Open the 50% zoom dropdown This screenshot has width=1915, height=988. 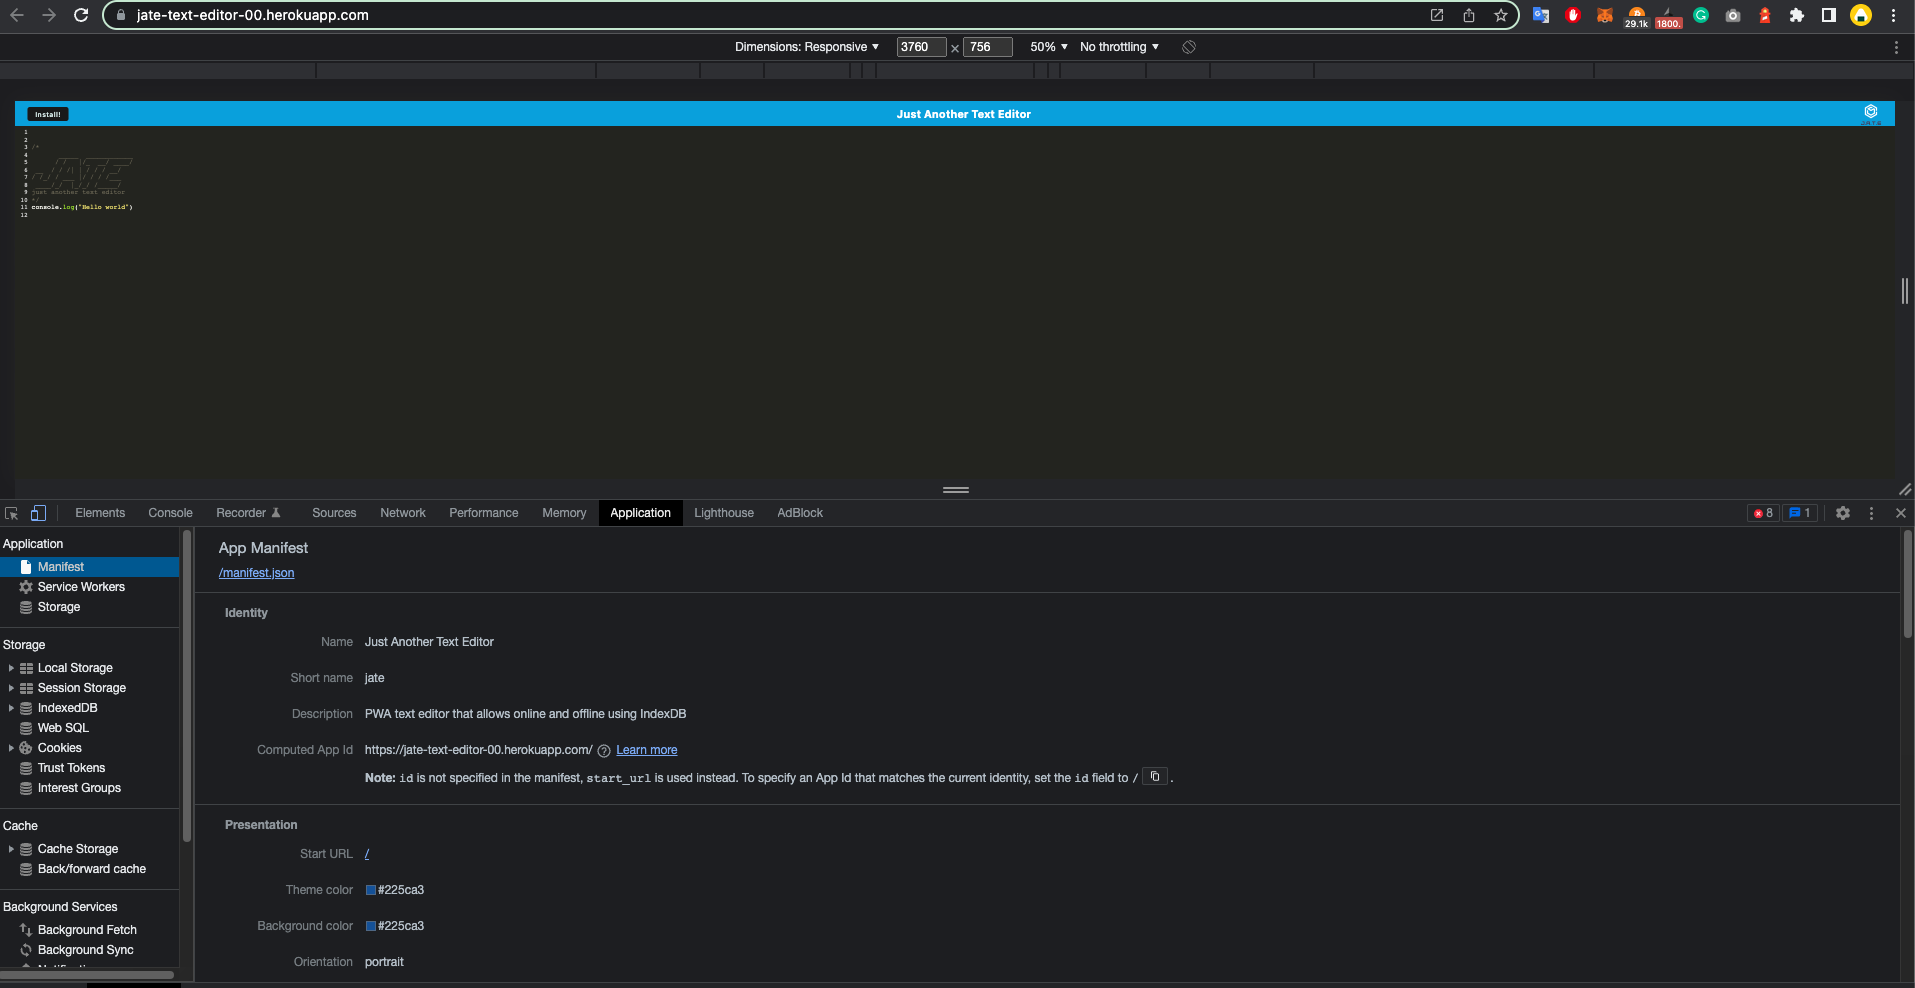click(1046, 47)
